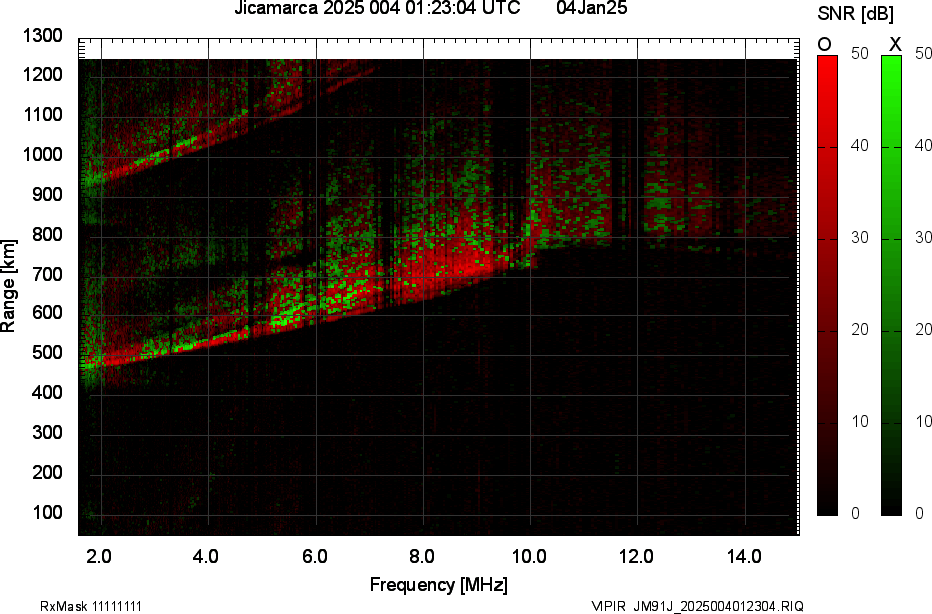The image size is (932, 614).
Task: Click the '1300' range tick label
Action: click(43, 36)
